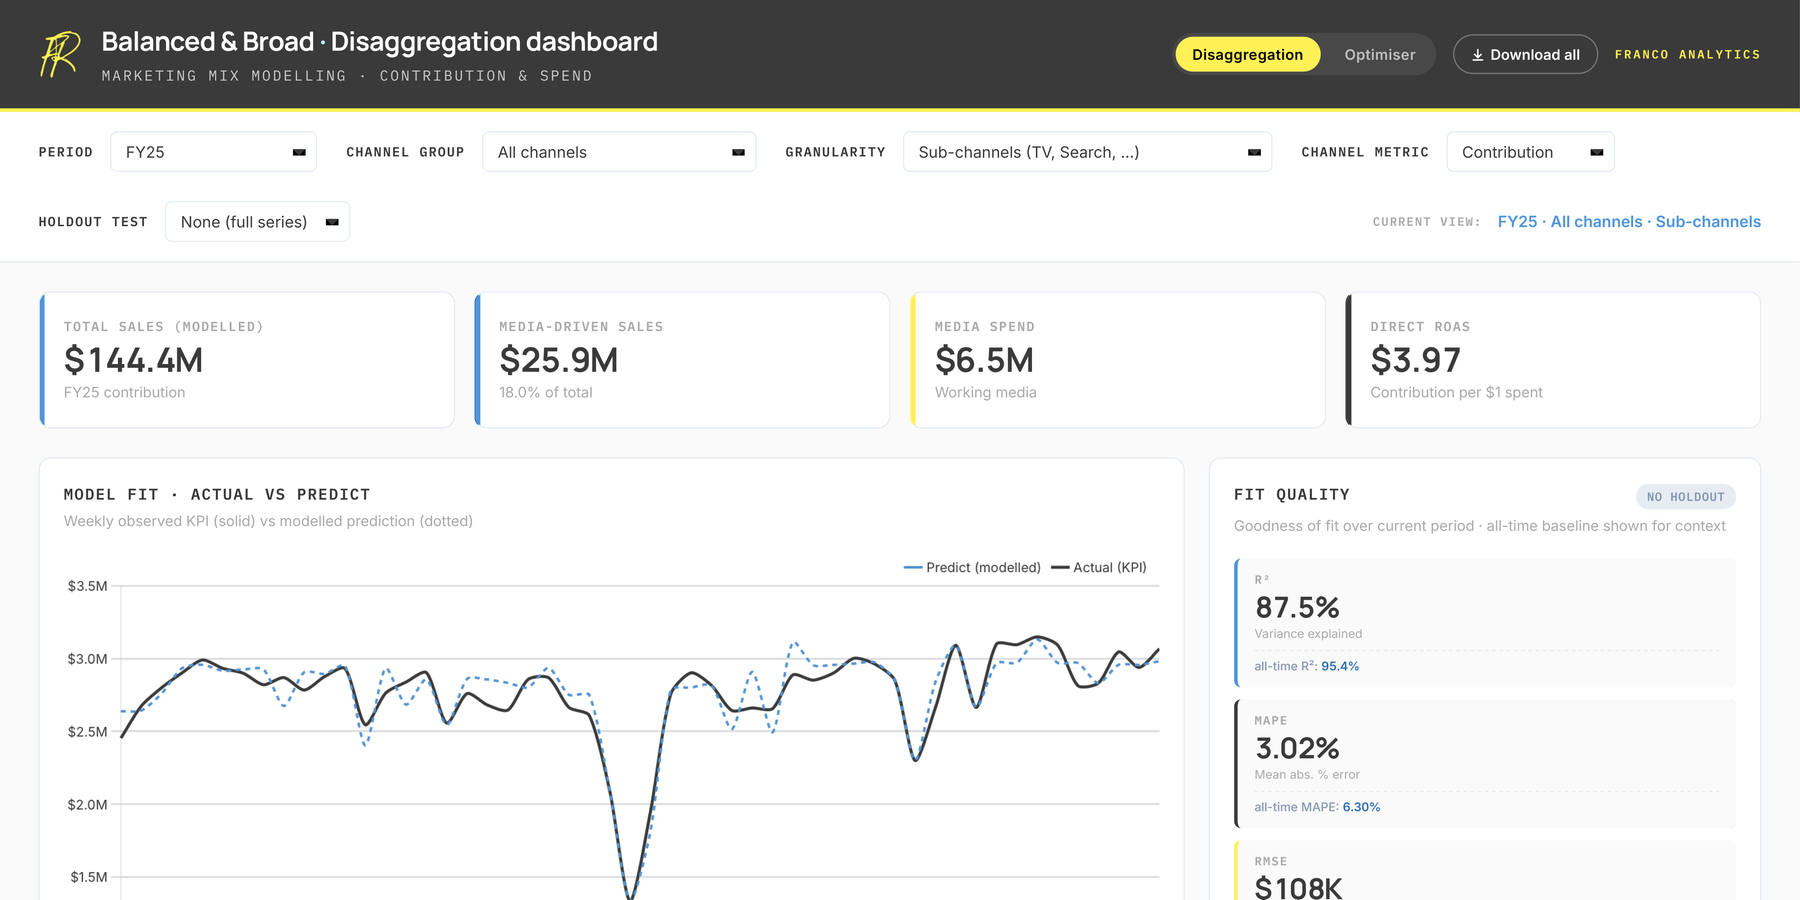The height and width of the screenshot is (900, 1800).
Task: Click the Media Spend $6.5M card
Action: (1118, 360)
